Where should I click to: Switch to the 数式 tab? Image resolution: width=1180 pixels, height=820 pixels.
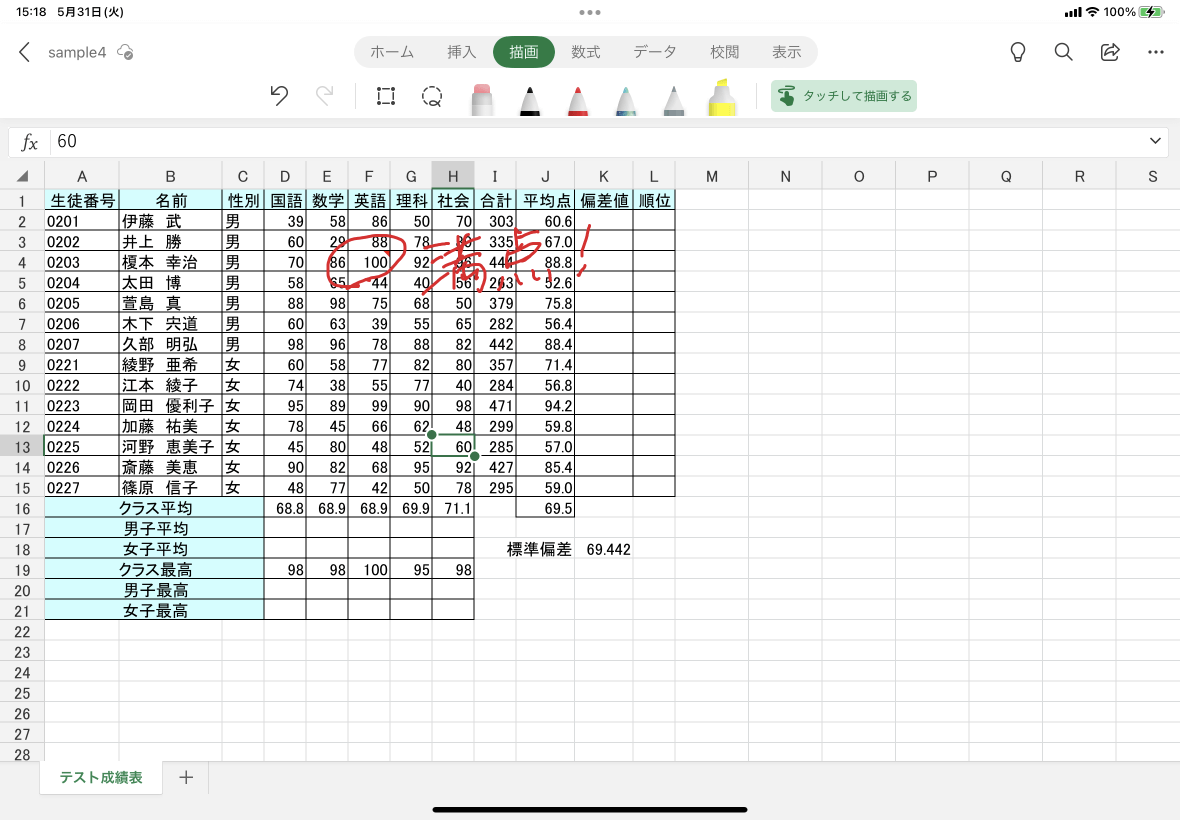585,52
